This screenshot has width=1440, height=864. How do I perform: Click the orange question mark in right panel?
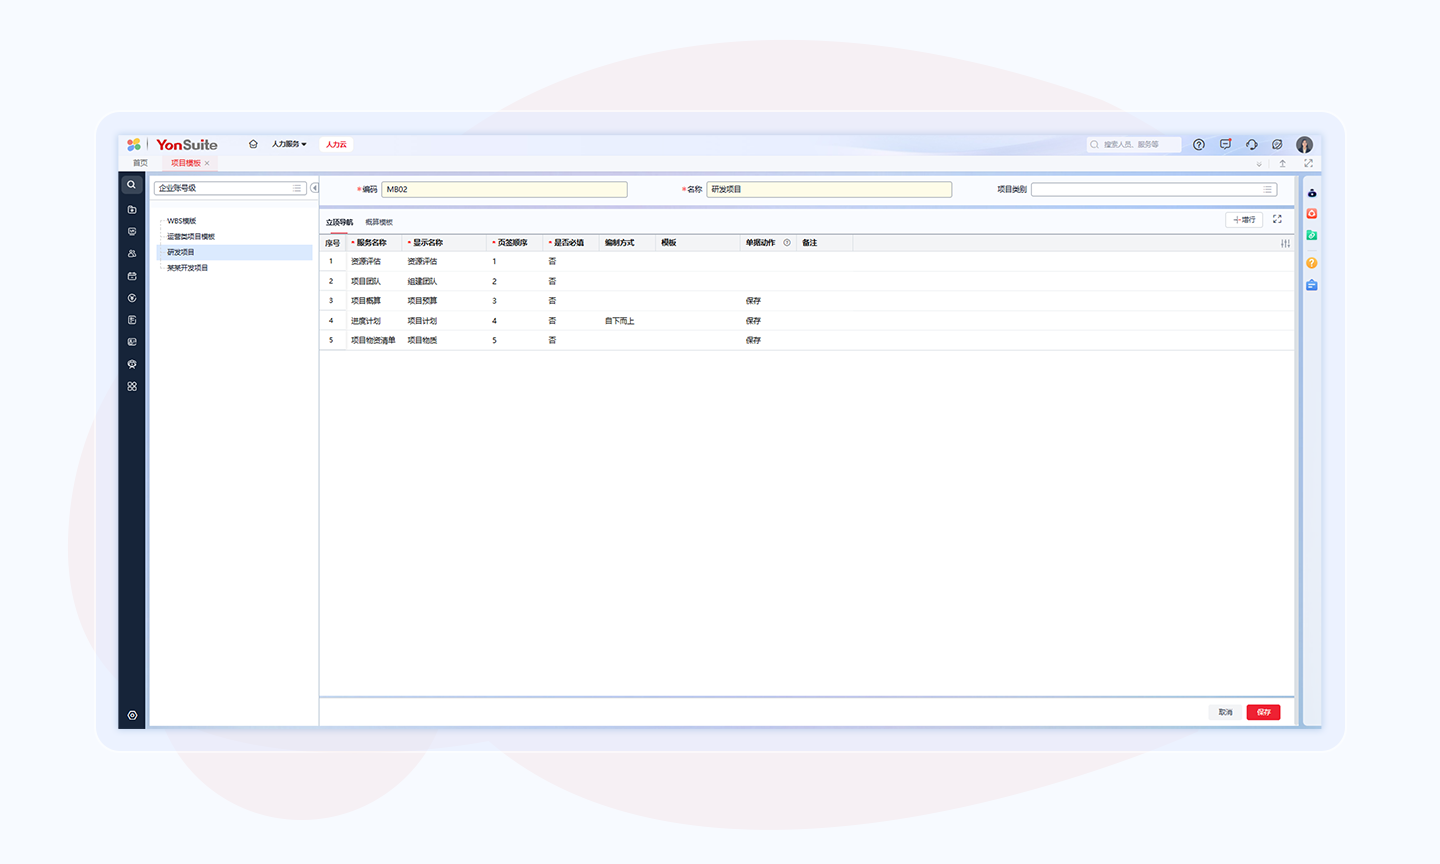(x=1311, y=263)
